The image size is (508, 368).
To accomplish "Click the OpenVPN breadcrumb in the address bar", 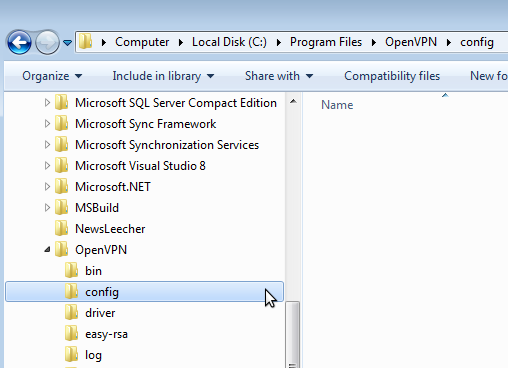I will [x=411, y=42].
